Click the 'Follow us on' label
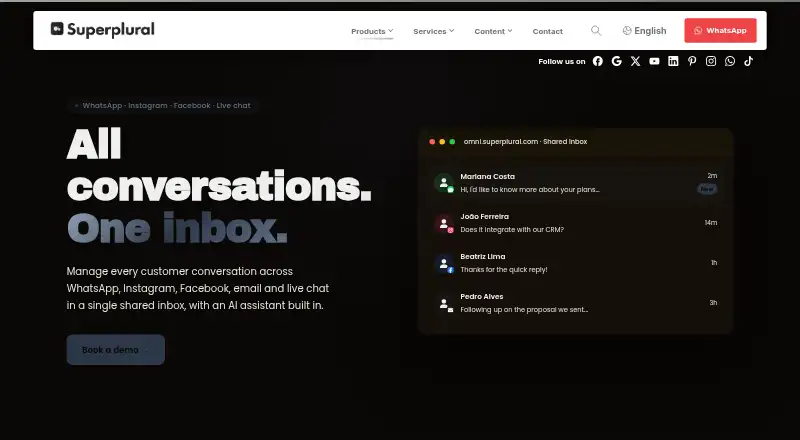The image size is (800, 440). click(562, 61)
